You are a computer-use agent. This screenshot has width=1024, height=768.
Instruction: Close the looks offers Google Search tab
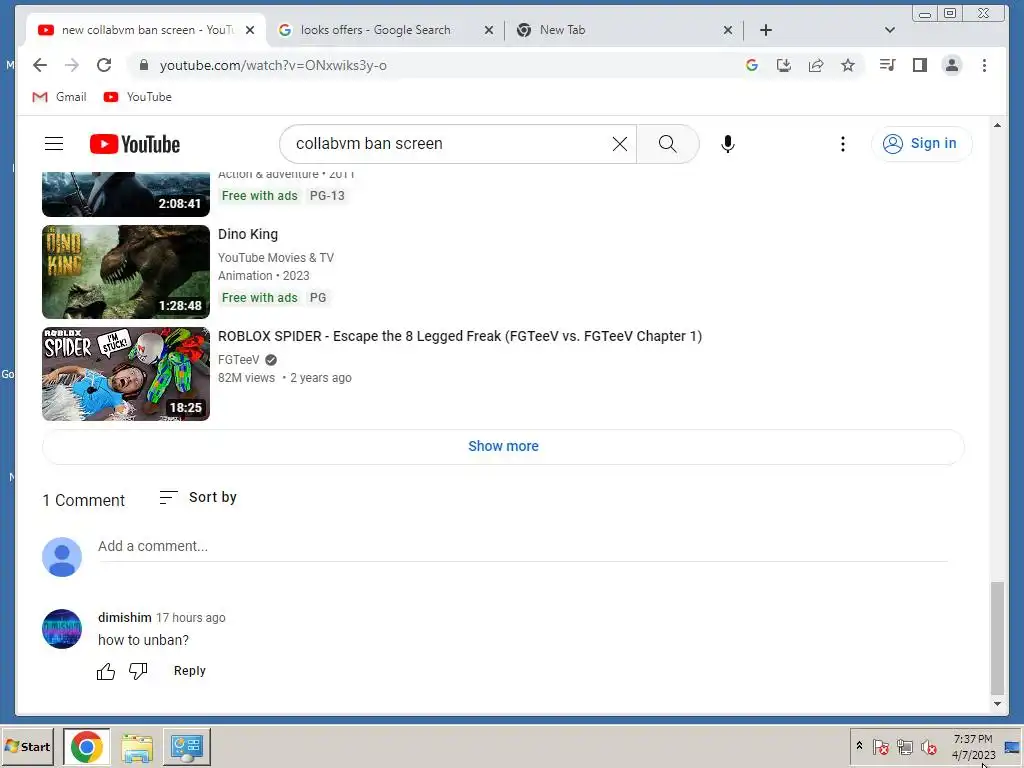click(x=488, y=30)
